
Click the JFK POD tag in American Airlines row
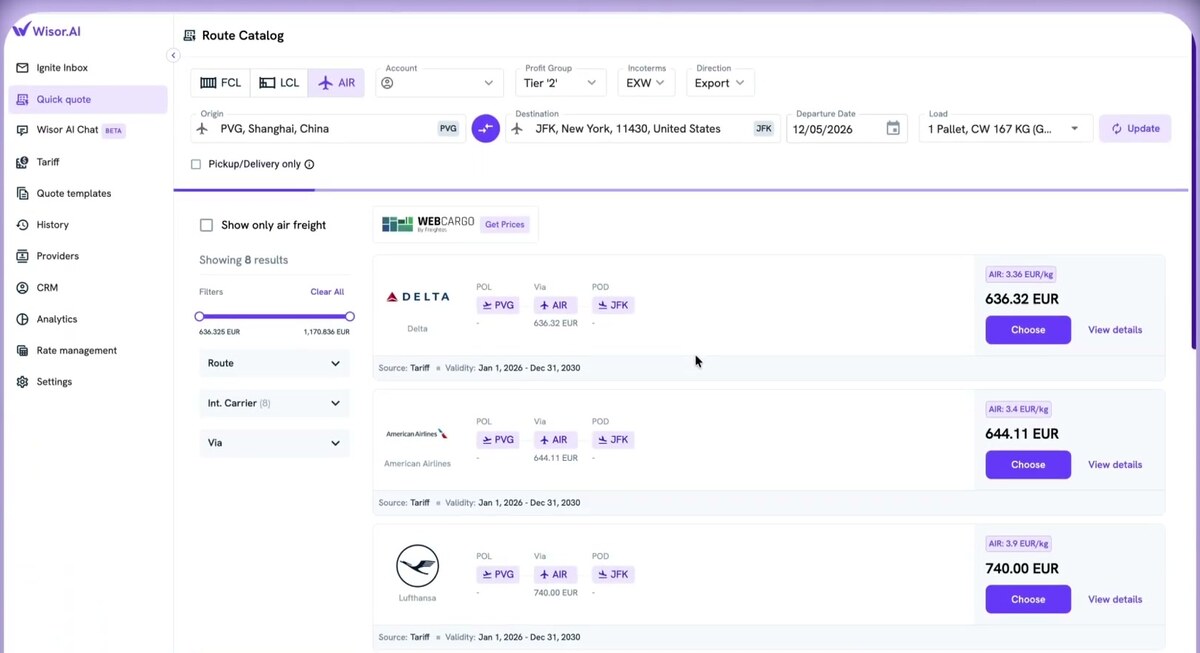(613, 440)
